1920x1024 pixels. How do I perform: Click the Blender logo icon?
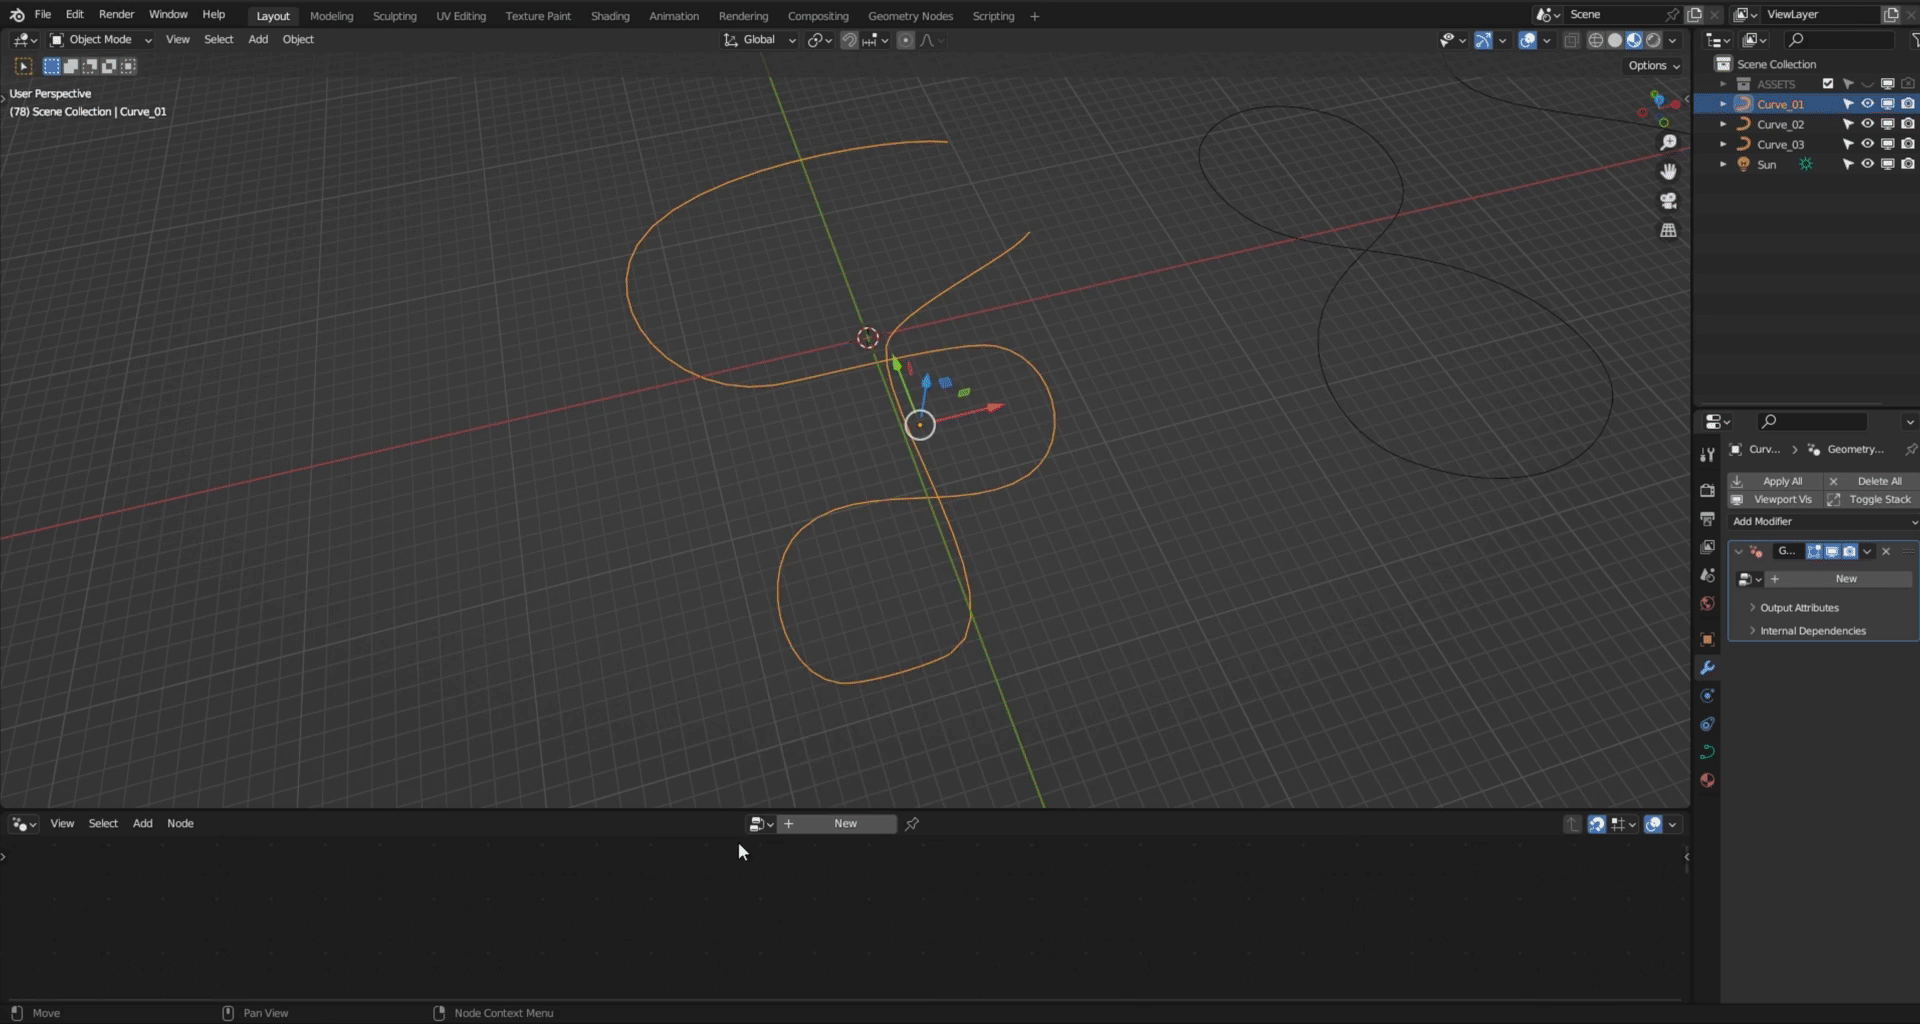click(17, 15)
